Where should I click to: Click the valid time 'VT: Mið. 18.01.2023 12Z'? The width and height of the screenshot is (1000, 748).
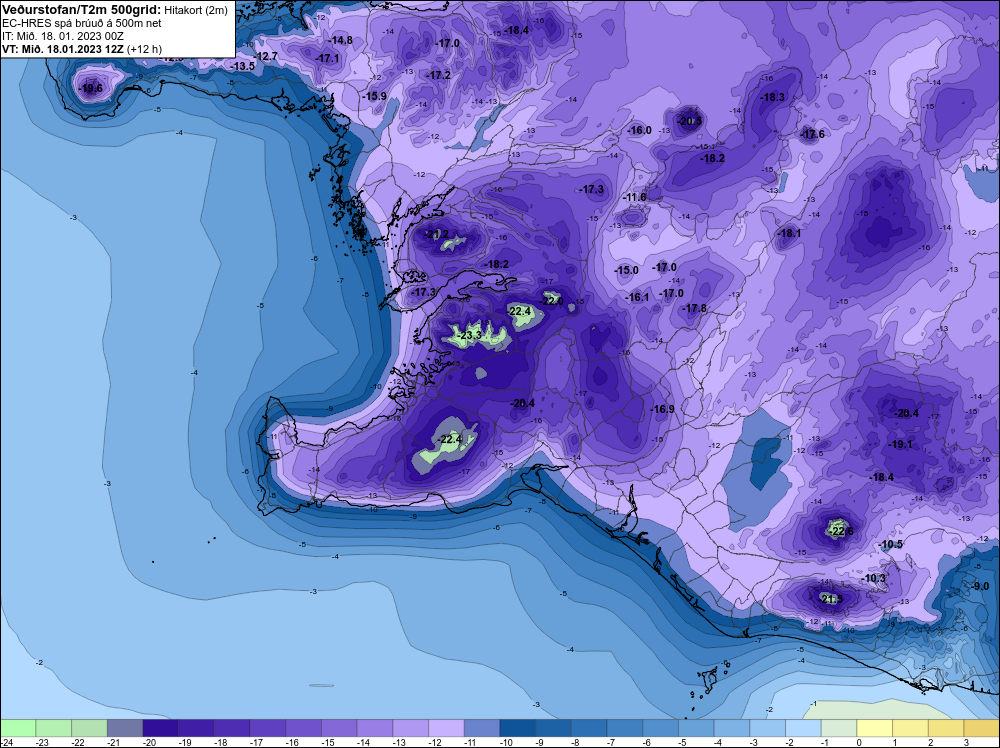click(62, 49)
